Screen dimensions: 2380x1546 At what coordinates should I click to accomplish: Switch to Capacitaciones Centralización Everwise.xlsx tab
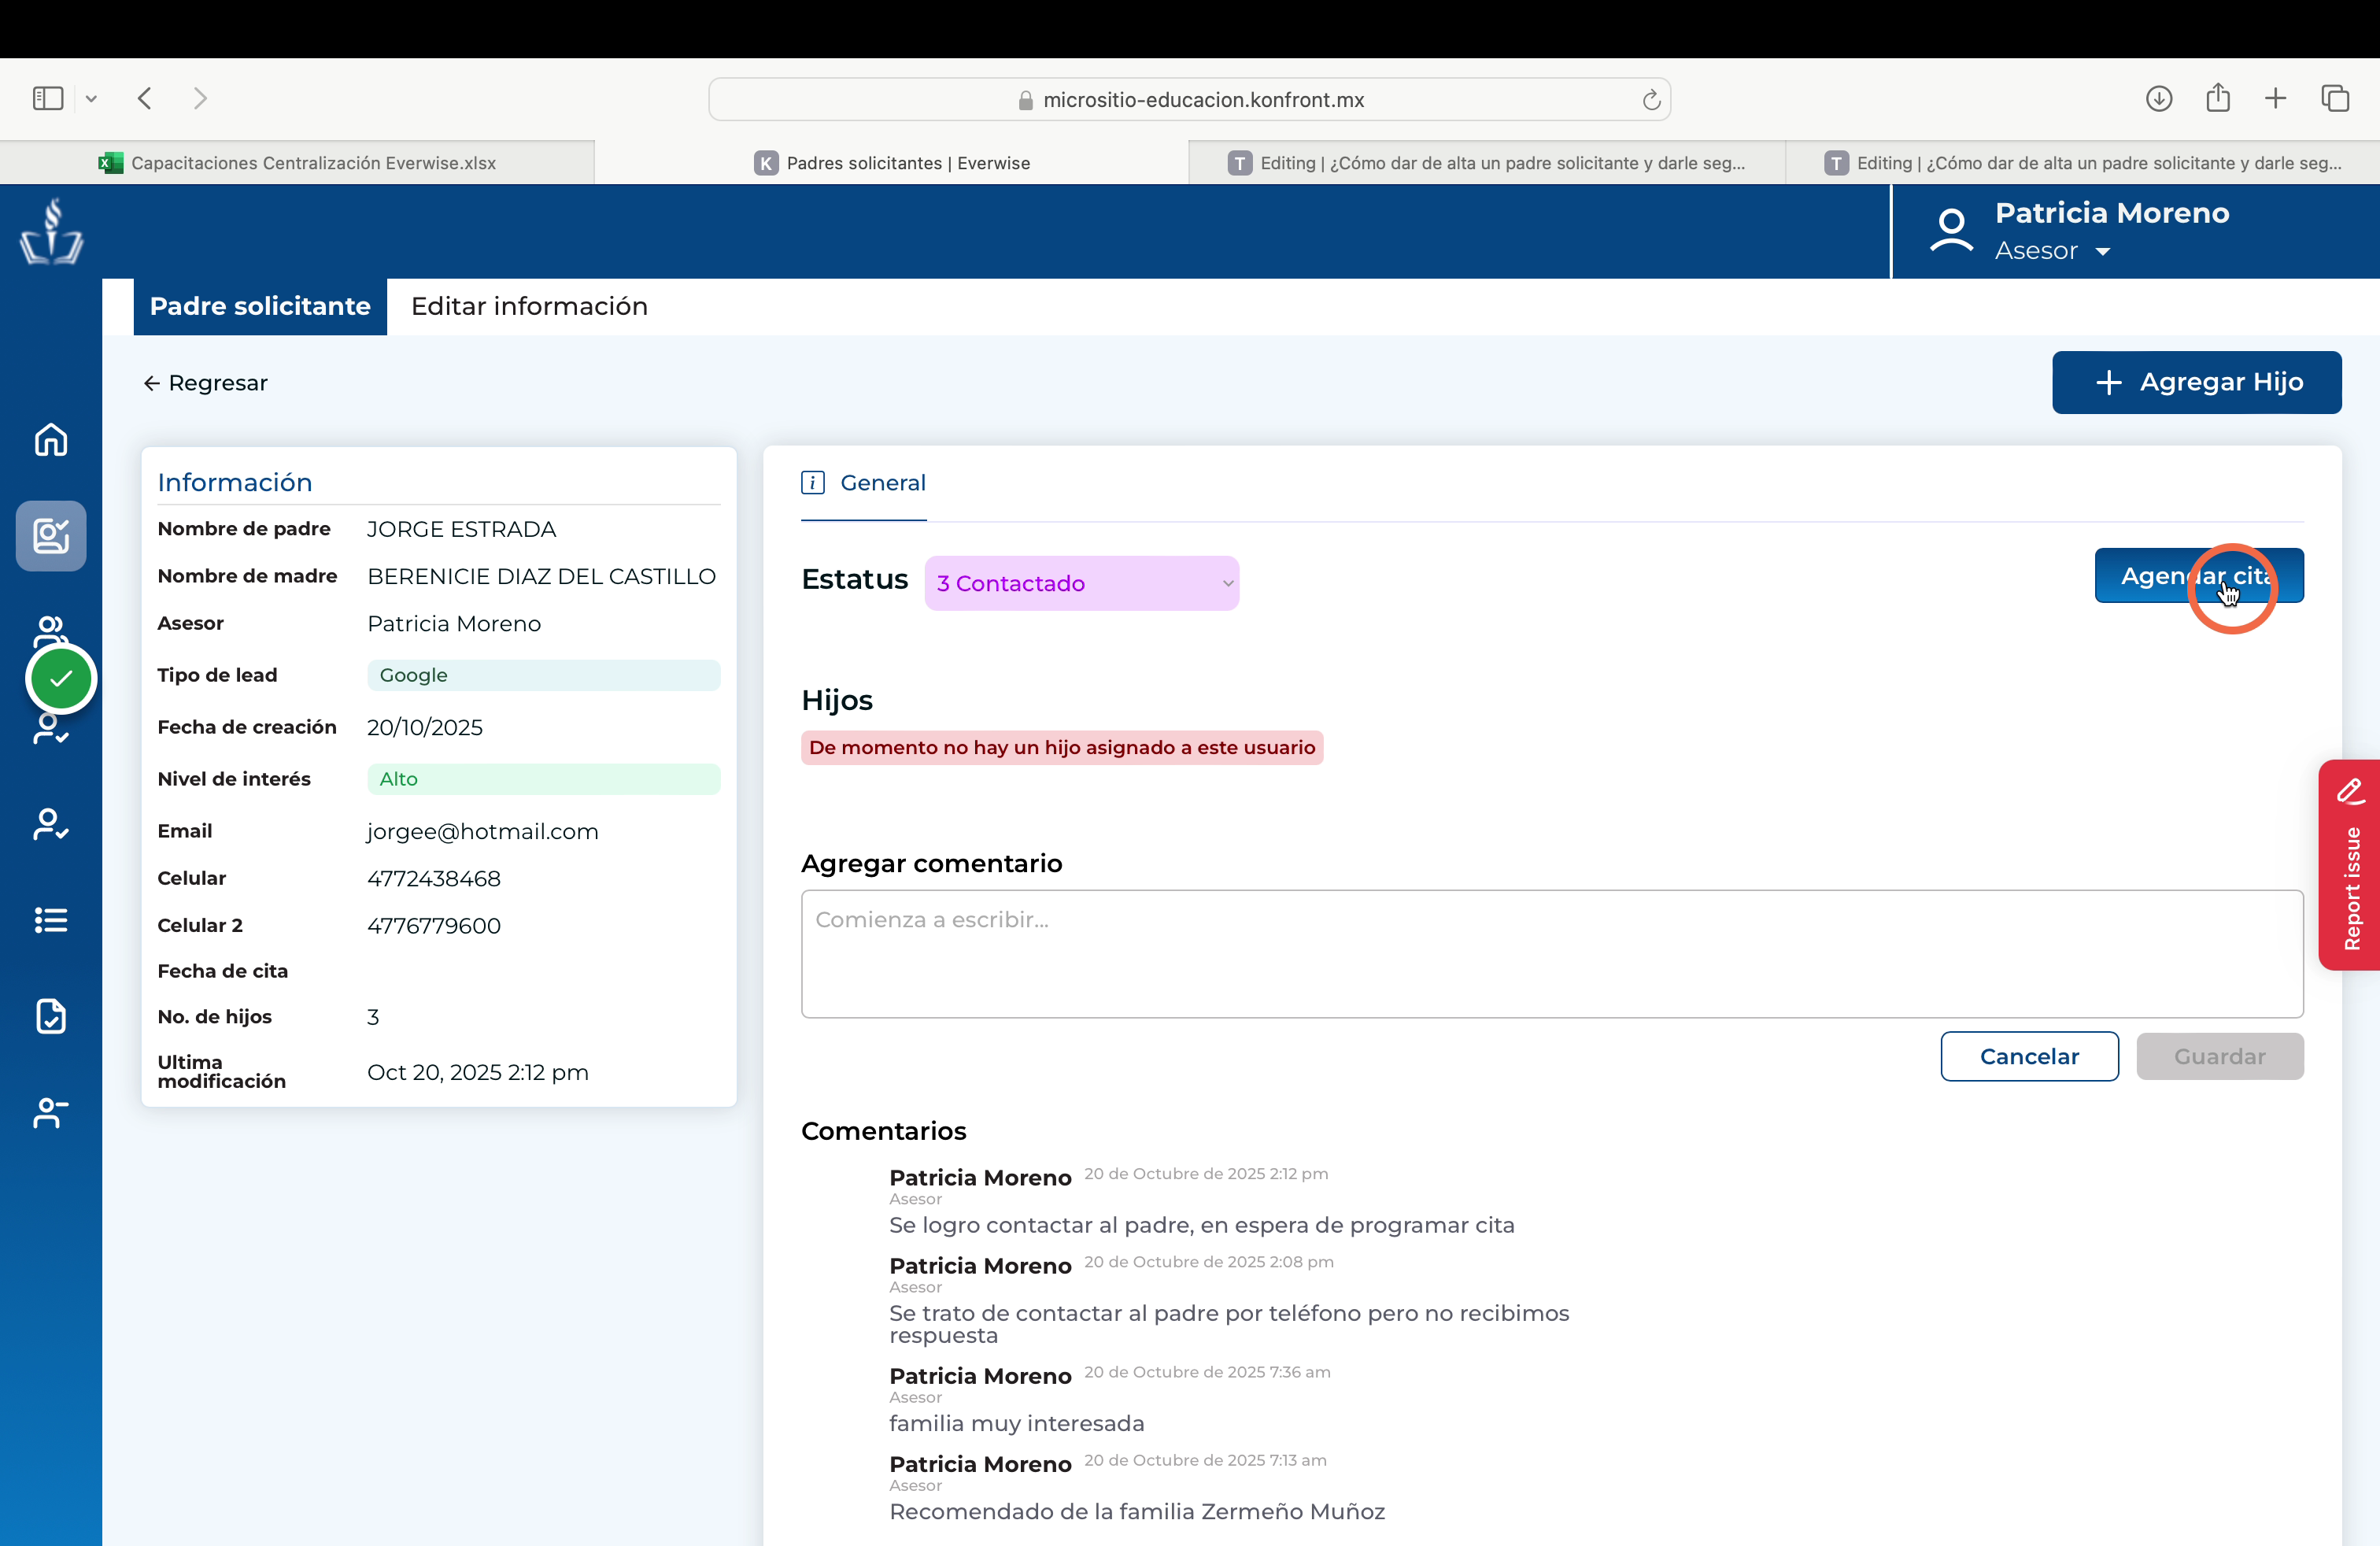pos(297,163)
